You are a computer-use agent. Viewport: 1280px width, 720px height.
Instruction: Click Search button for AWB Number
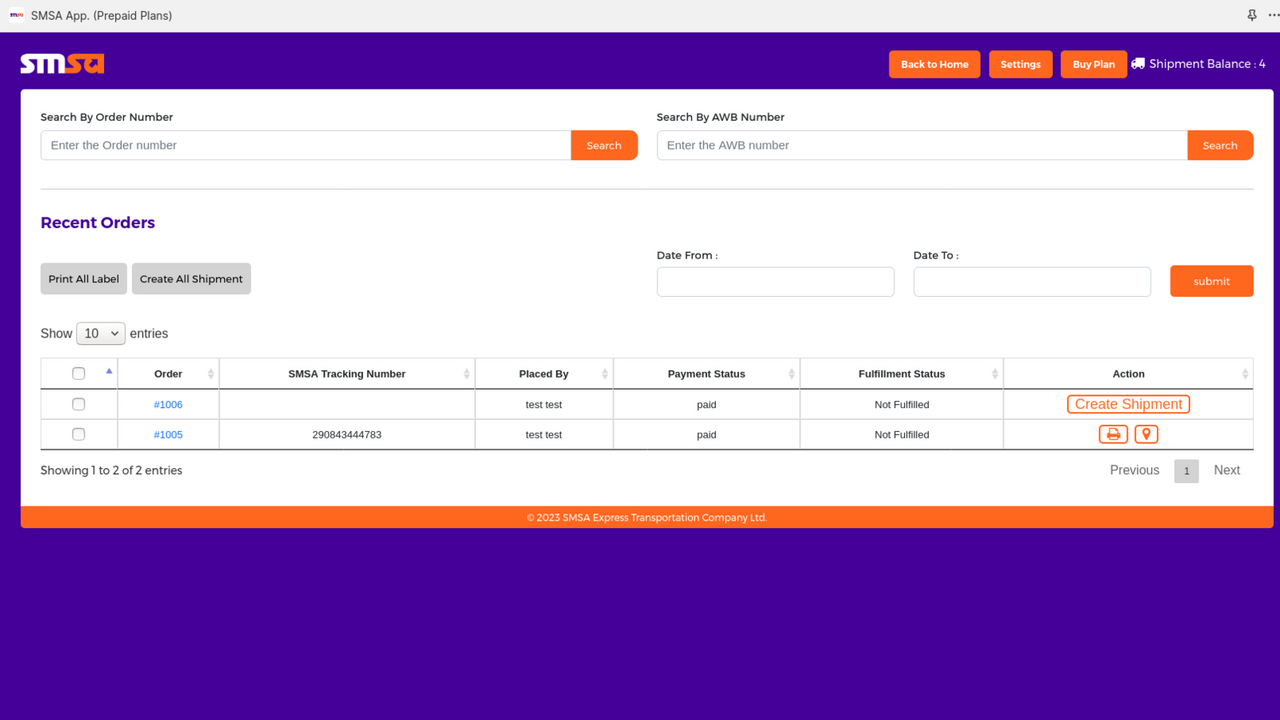click(1220, 145)
